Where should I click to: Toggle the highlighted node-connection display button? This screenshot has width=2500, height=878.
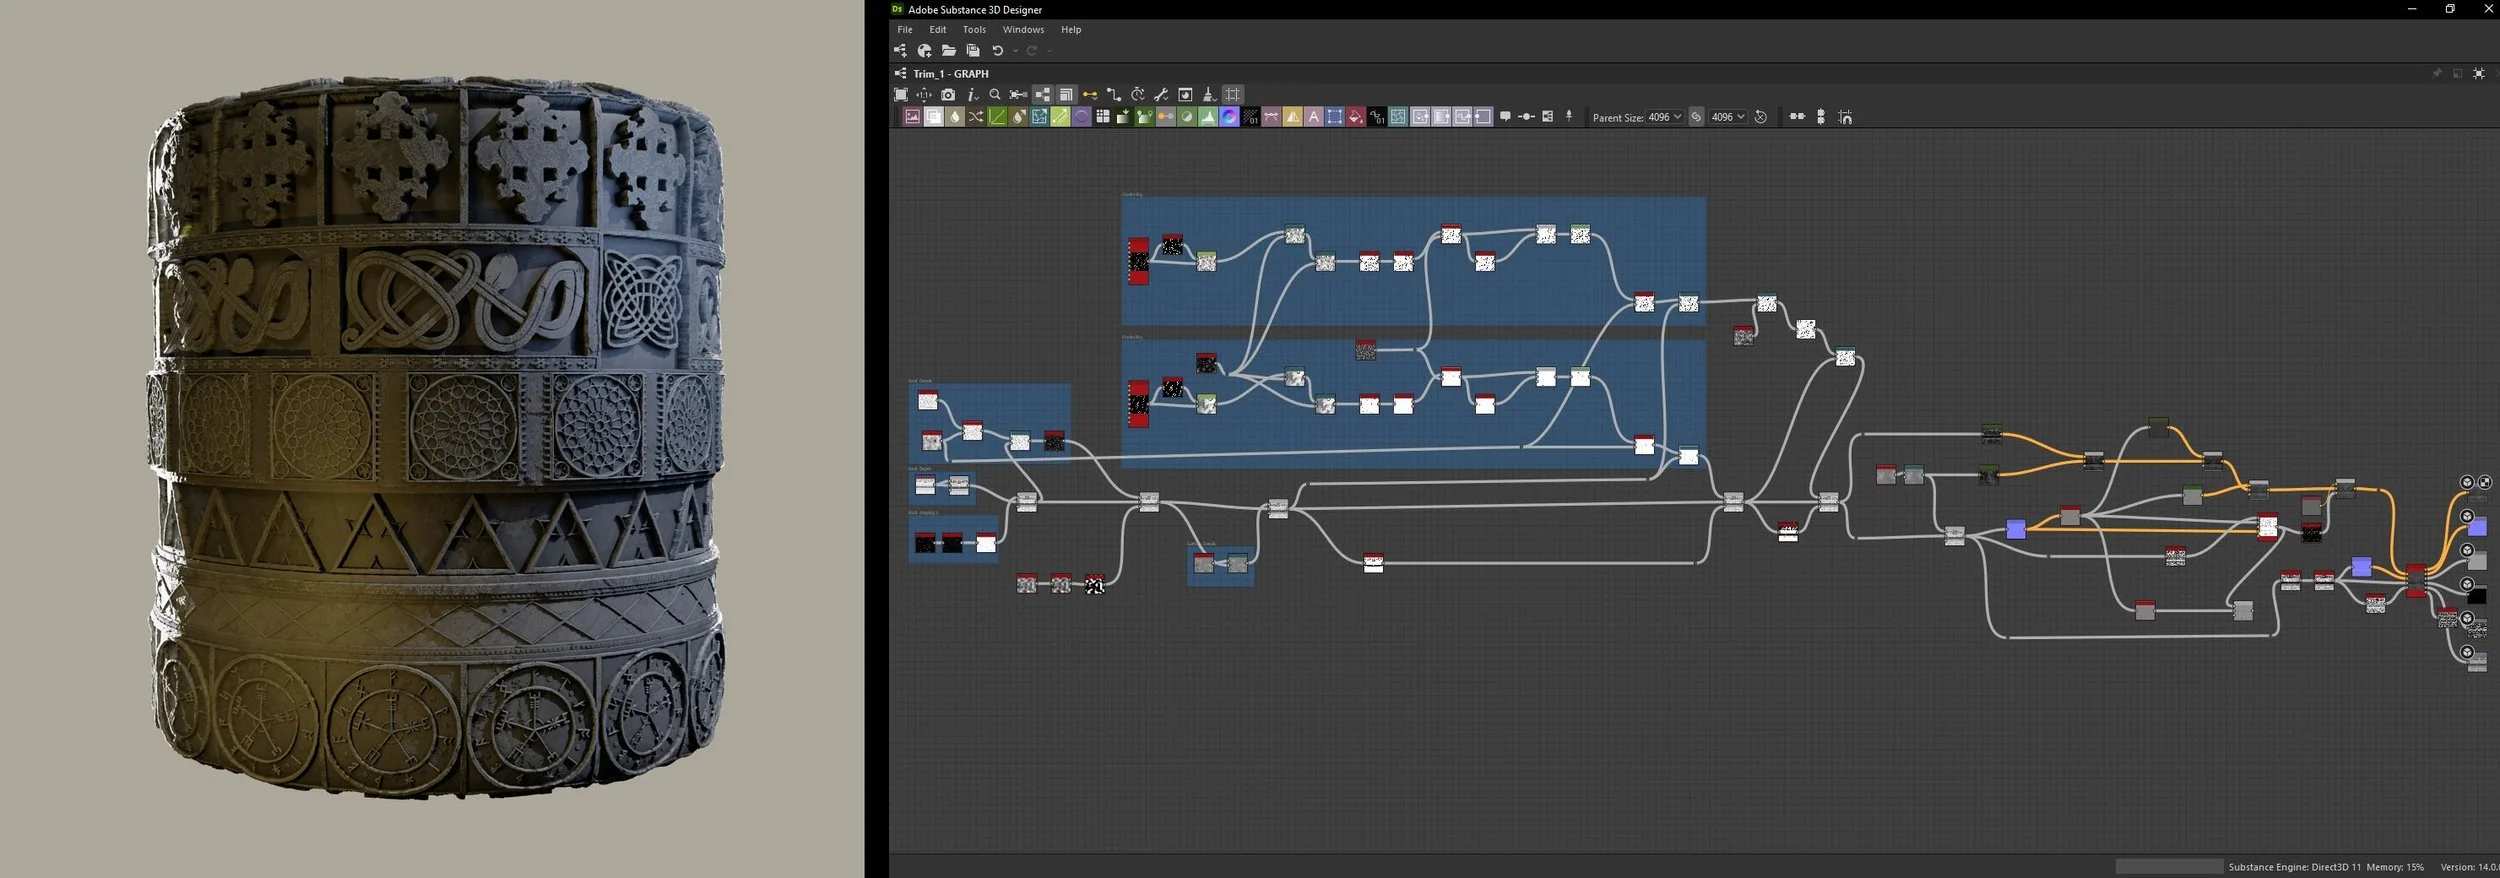pyautogui.click(x=1043, y=94)
